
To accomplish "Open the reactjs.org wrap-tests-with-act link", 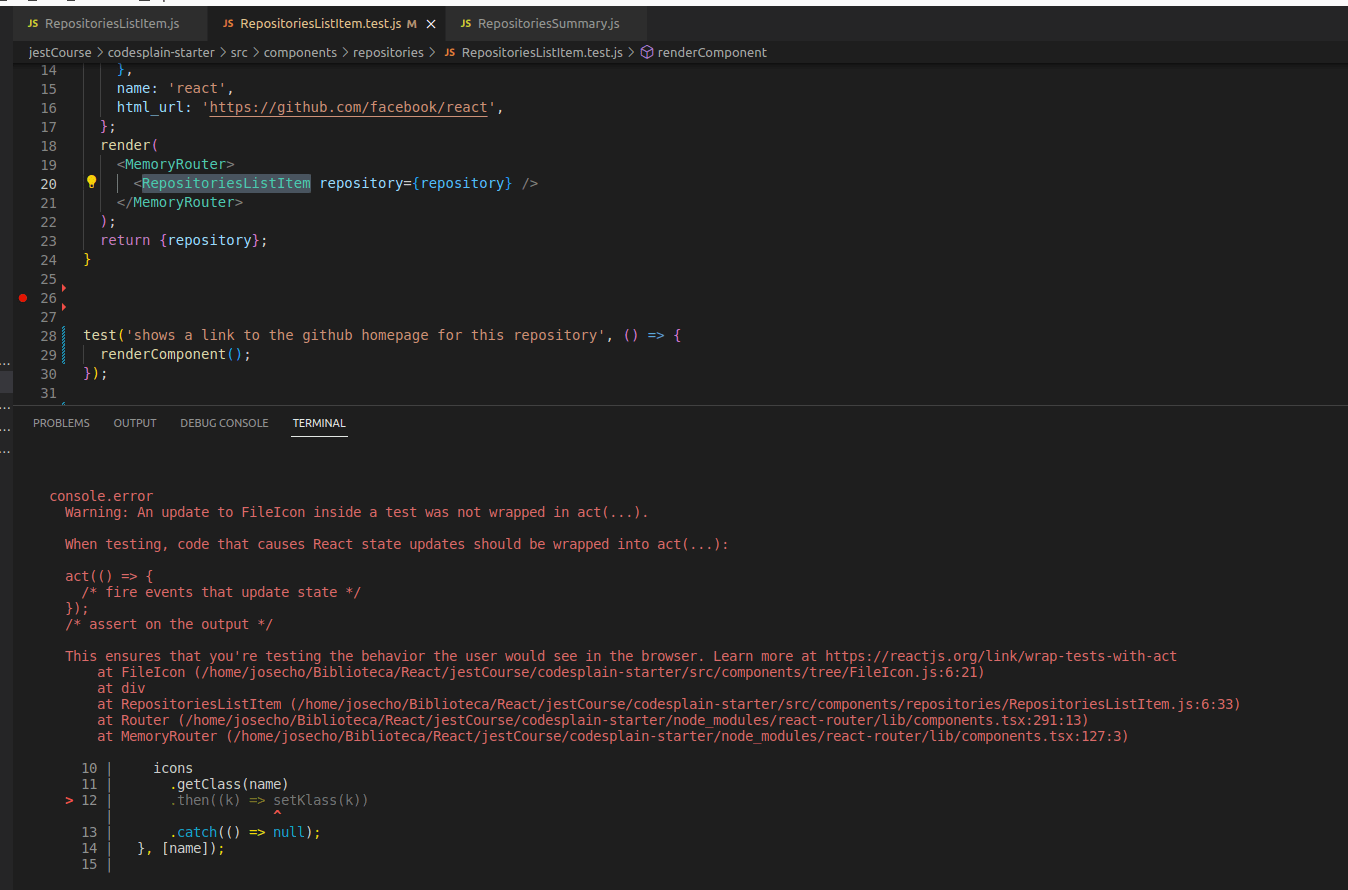I will (1001, 656).
